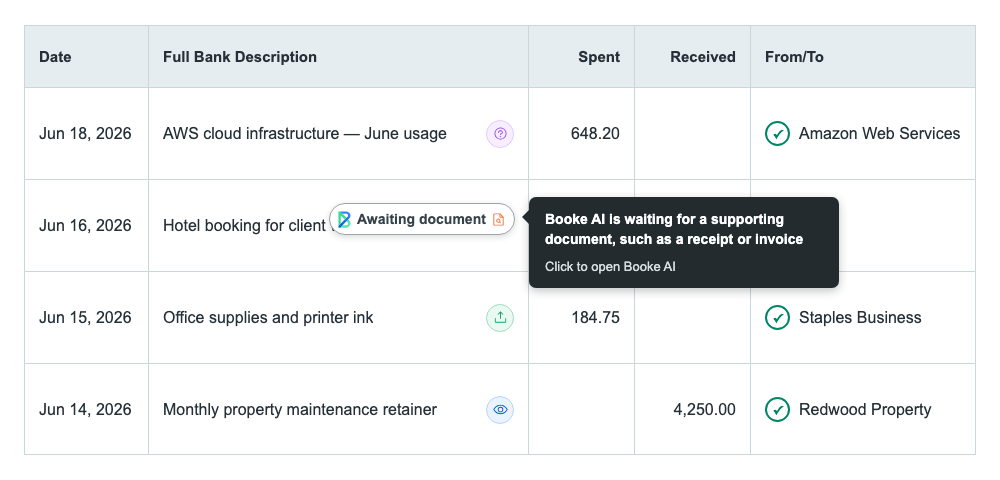Click the 4,250.00 received amount
The image size is (1000, 480).
click(705, 410)
